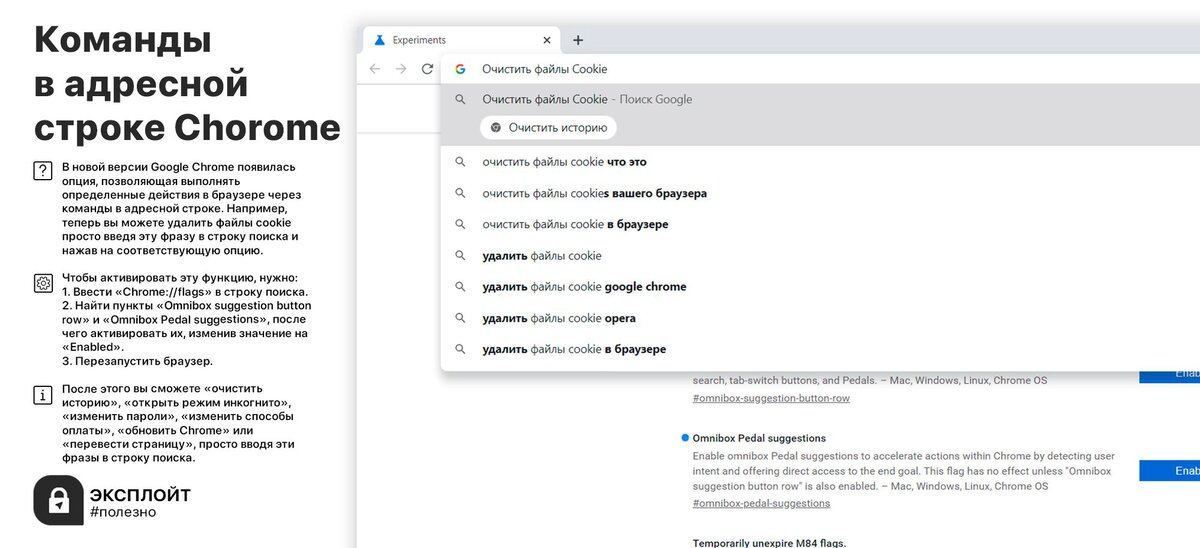Viewport: 1200px width, 548px height.
Task: Select the Experiments tab
Action: pos(460,40)
